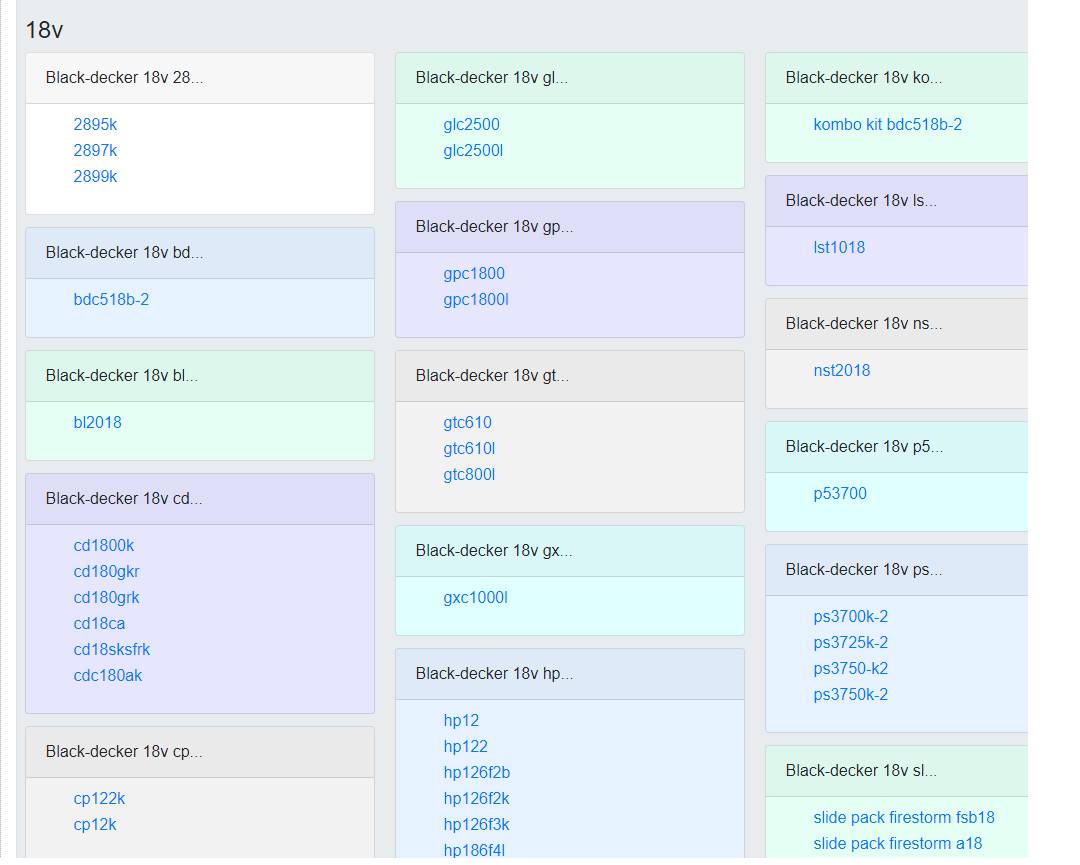Viewport: 1080px width, 865px height.
Task: Open the 2899k model link
Action: (95, 177)
